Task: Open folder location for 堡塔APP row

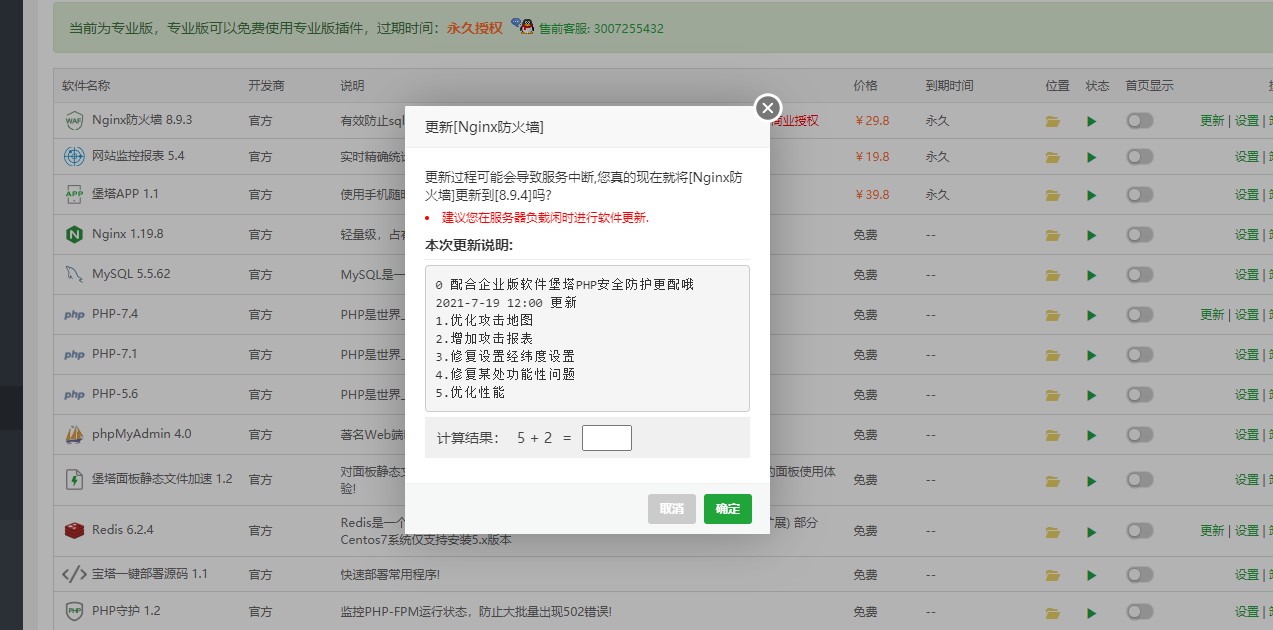Action: coord(1053,194)
